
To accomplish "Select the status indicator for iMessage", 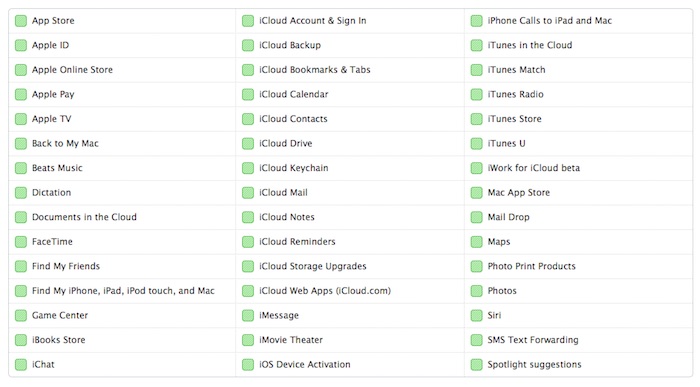I will click(248, 316).
